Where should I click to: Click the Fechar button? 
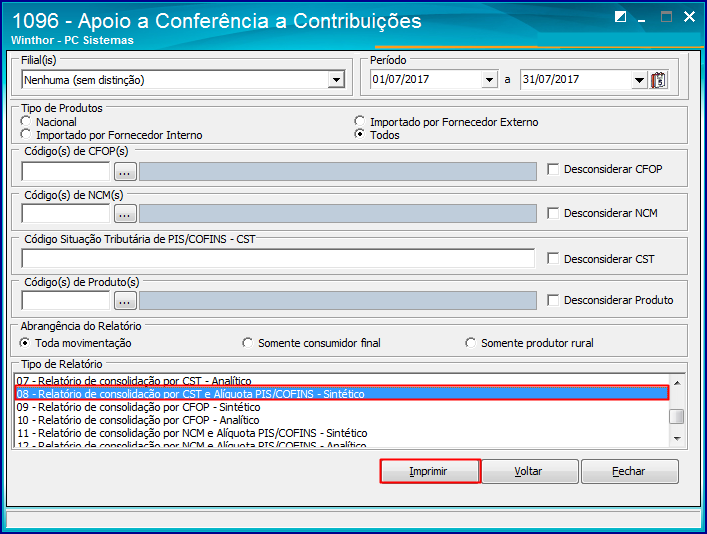click(630, 471)
